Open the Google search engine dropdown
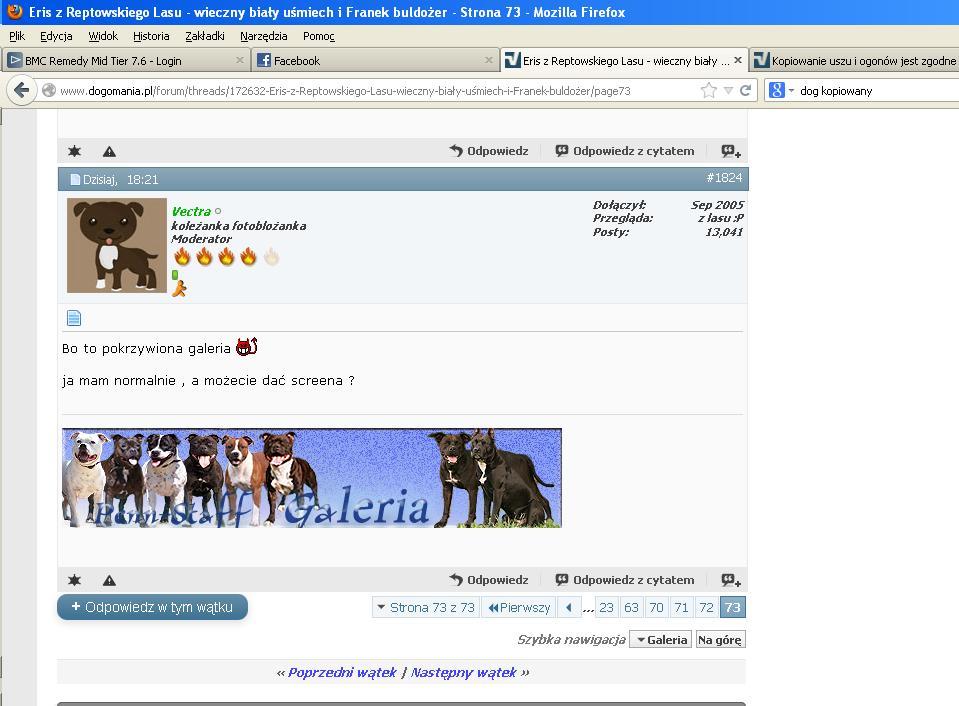Image resolution: width=959 pixels, height=706 pixels. (782, 90)
